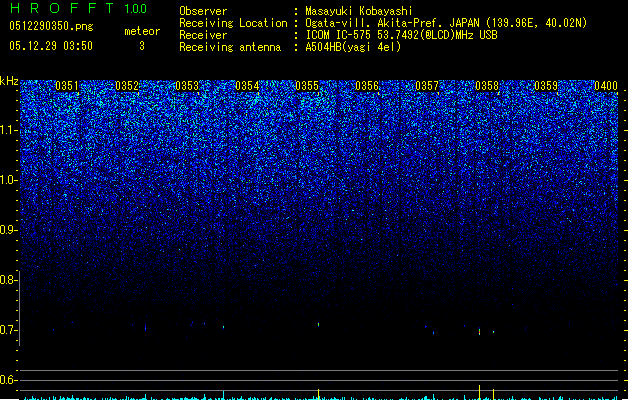Screen dimensions: 629x400
Task: Click the meteor count value 3
Action: (x=142, y=46)
